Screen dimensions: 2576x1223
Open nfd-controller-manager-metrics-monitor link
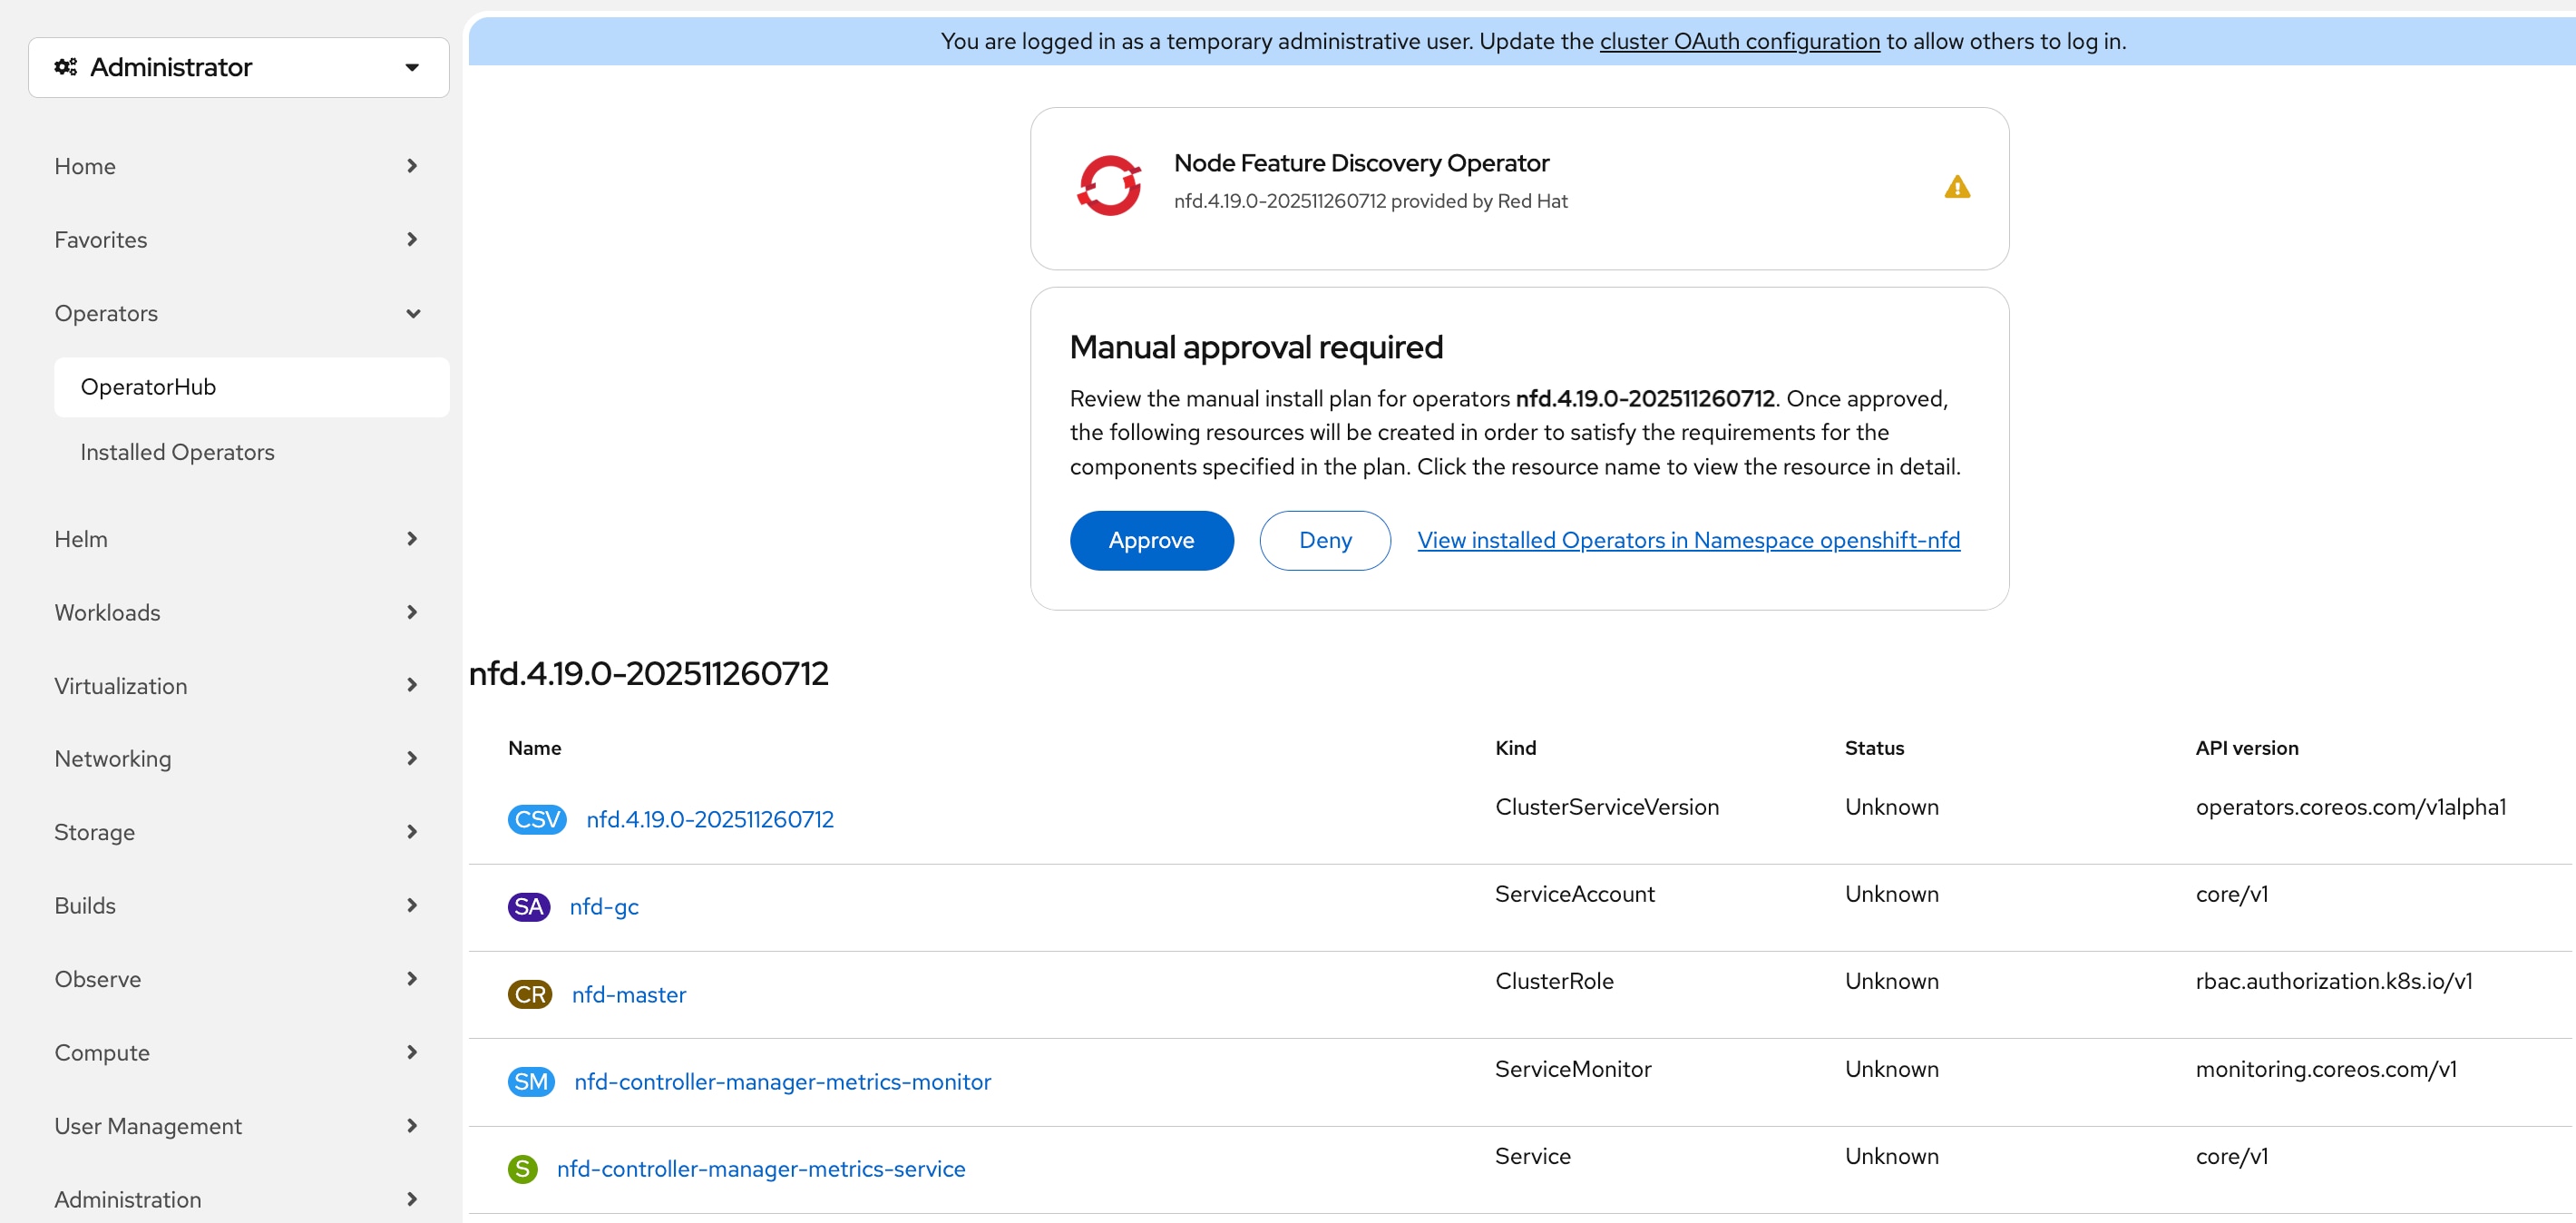(x=782, y=1081)
